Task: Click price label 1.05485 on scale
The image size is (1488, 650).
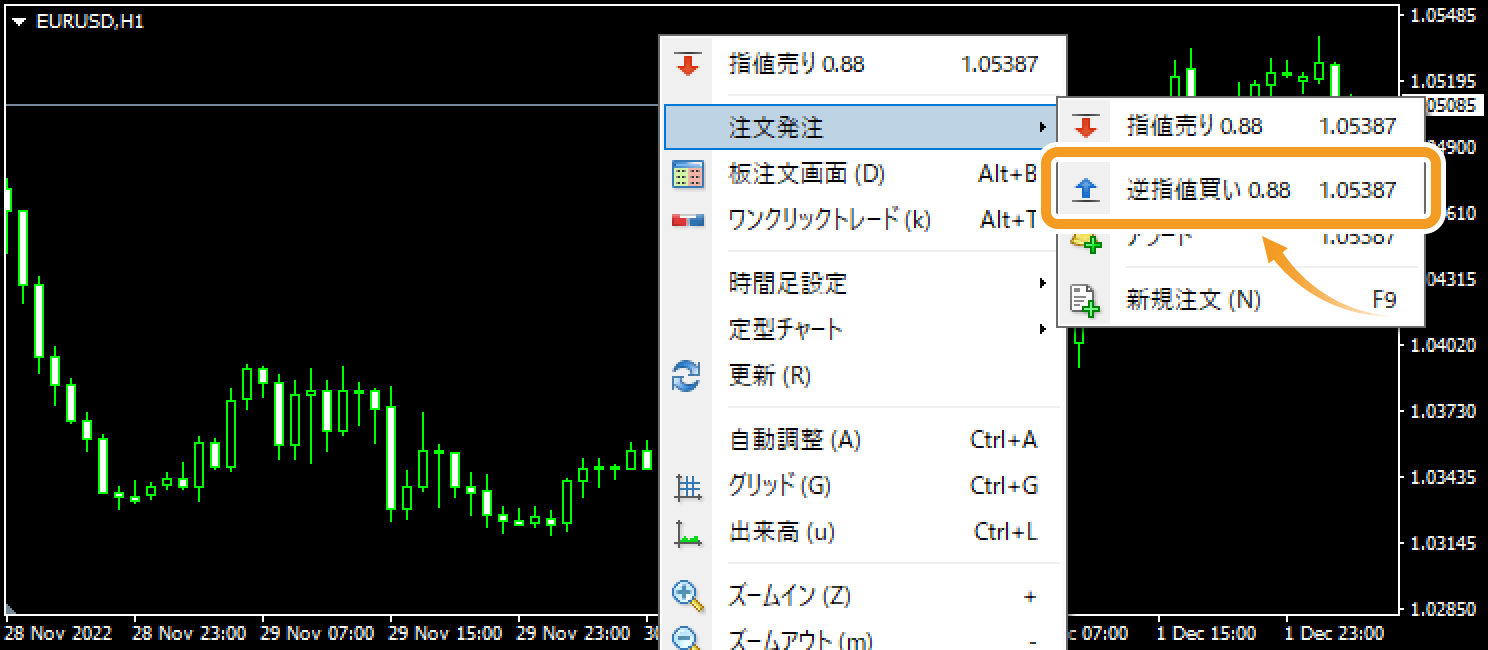Action: click(1444, 16)
